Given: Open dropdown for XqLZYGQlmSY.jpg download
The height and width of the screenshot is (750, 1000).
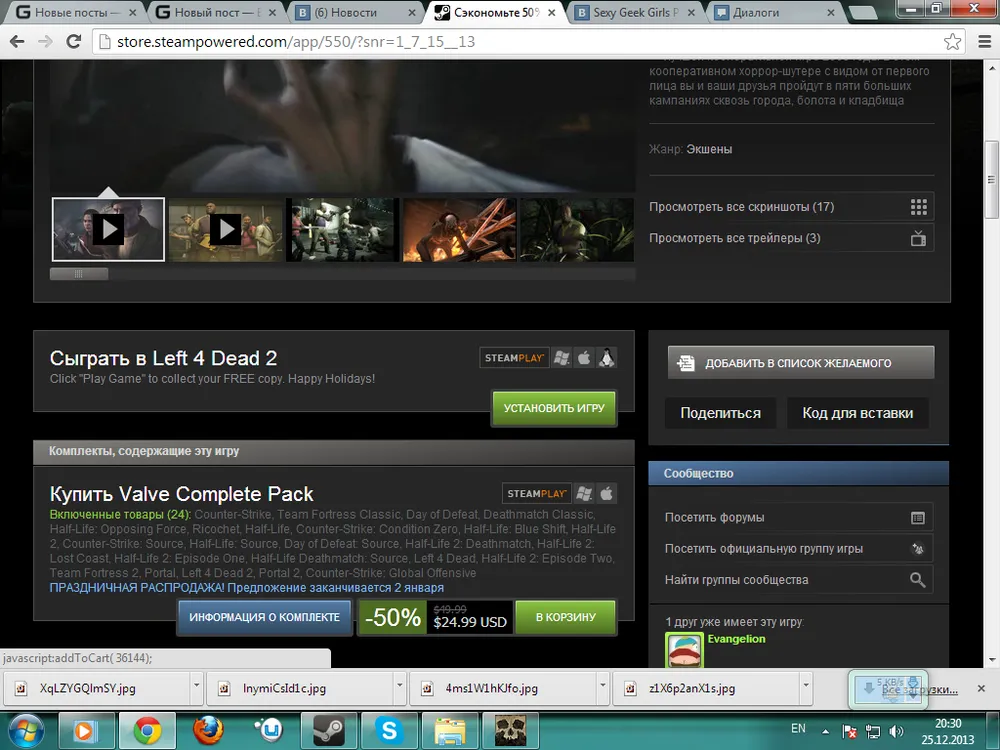Looking at the screenshot, I should pyautogui.click(x=196, y=686).
